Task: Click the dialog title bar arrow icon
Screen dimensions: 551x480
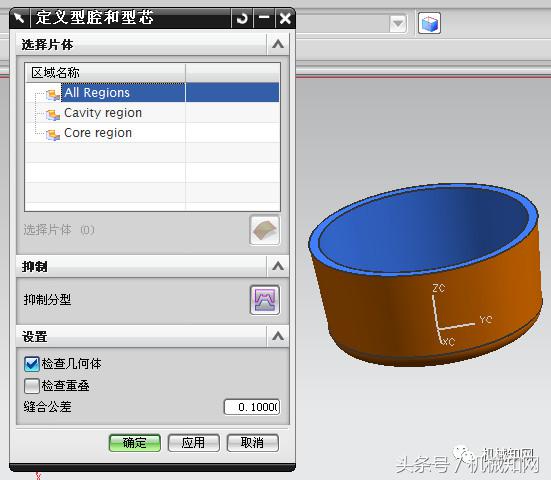Action: [19, 18]
